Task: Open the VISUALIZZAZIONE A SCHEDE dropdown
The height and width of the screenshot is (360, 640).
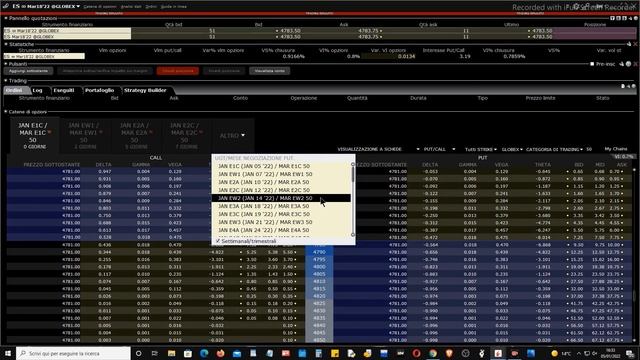Action: 378,149
